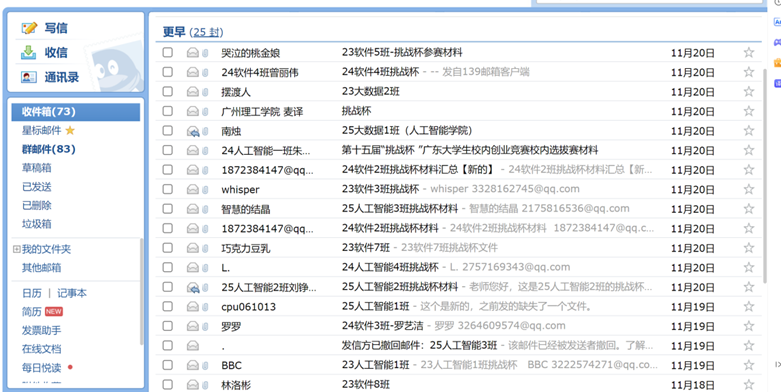The width and height of the screenshot is (781, 392).
Task: Check the box beside 南烛 email
Action: click(x=168, y=131)
